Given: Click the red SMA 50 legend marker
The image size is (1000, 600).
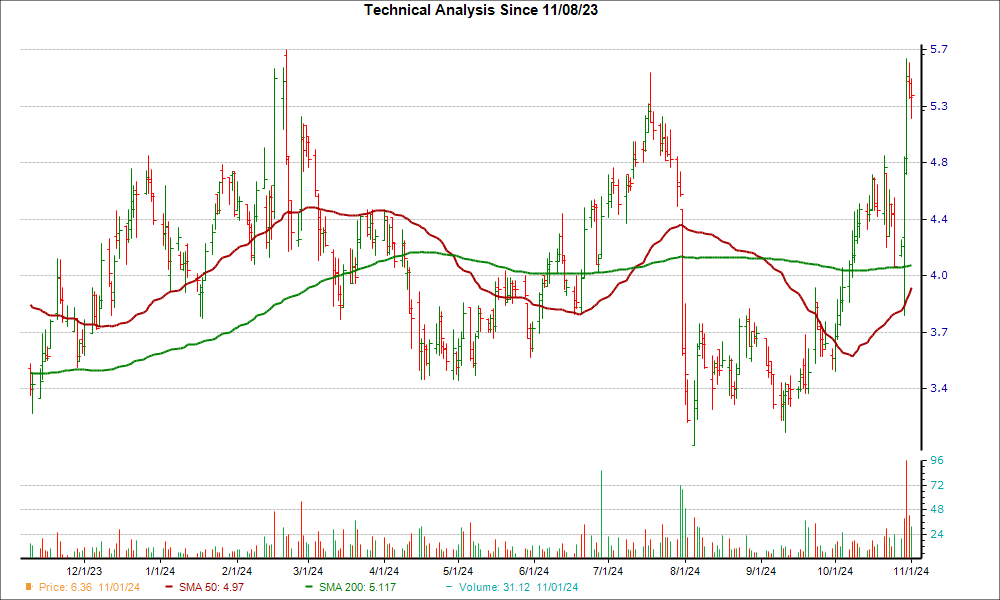Looking at the screenshot, I should point(169,587).
